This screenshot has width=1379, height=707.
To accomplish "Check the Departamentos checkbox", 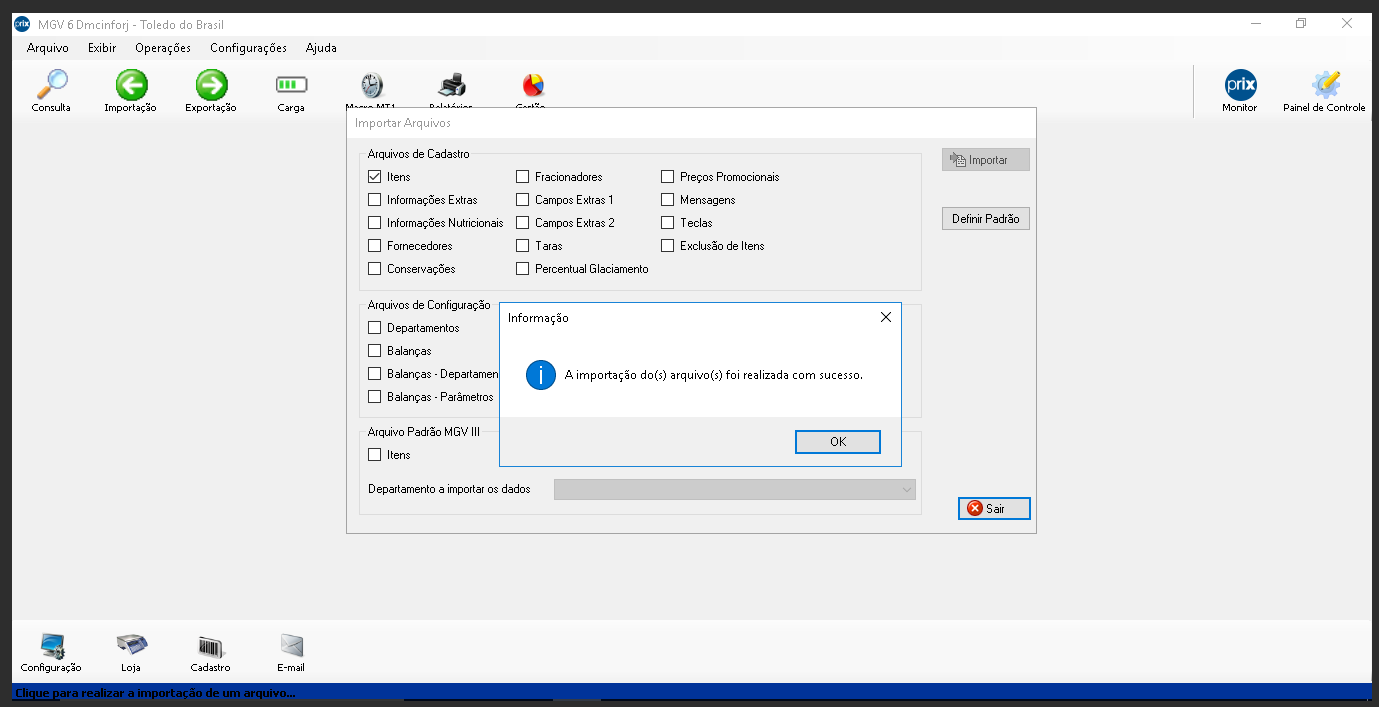I will tap(375, 328).
